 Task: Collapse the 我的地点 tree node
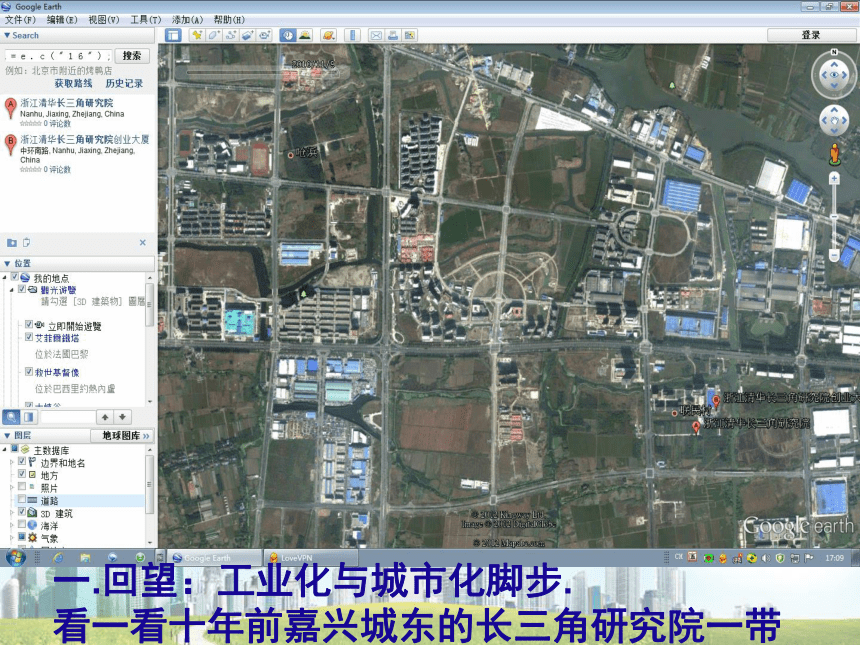click(5, 278)
